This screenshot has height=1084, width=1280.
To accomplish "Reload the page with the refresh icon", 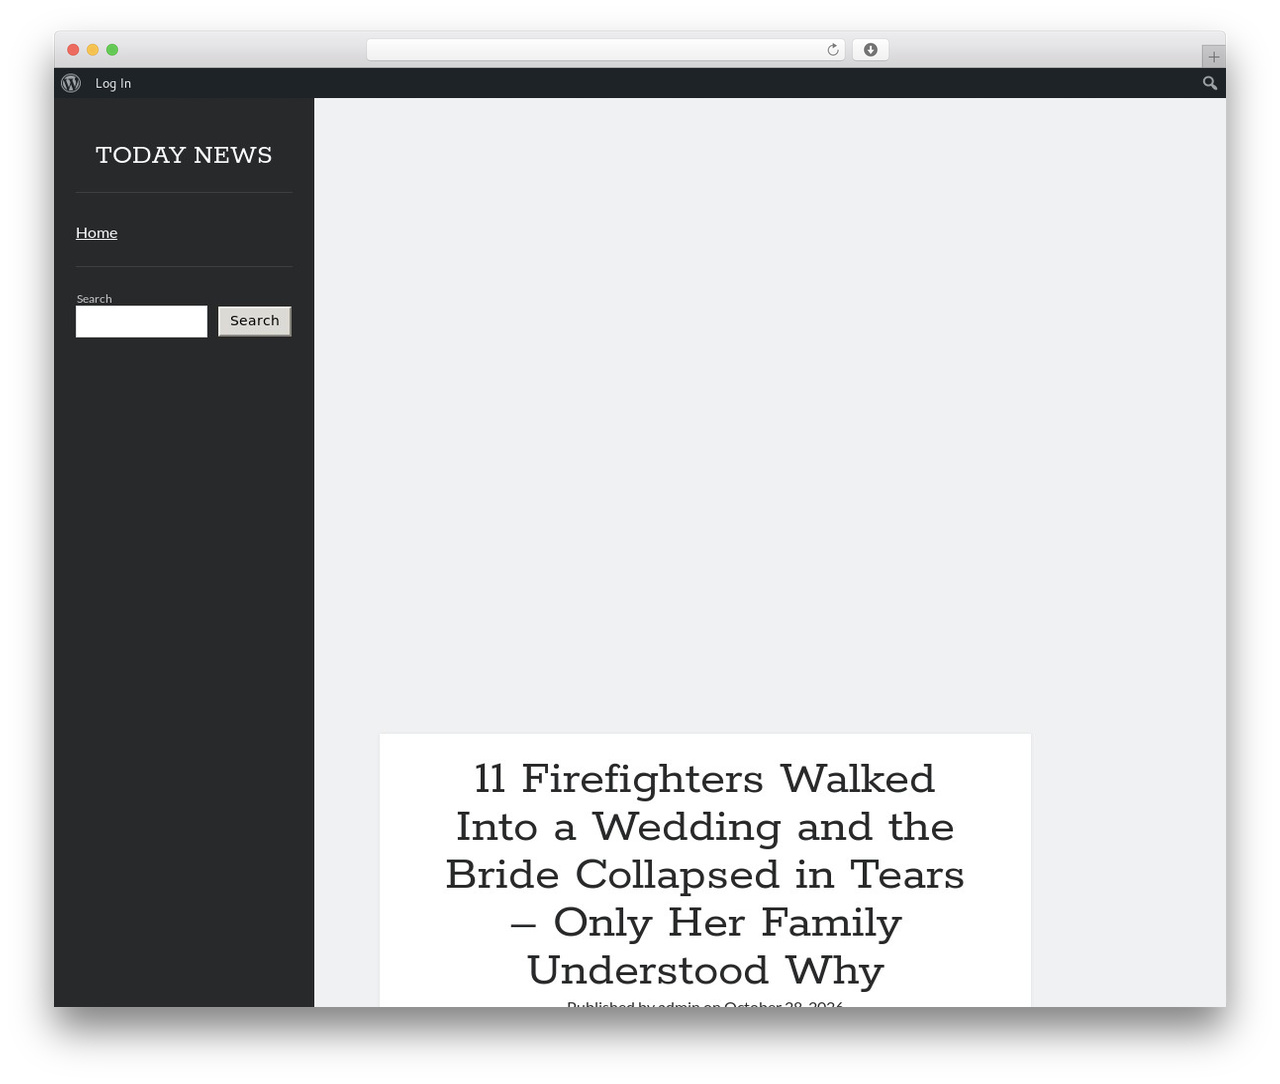I will coord(833,50).
